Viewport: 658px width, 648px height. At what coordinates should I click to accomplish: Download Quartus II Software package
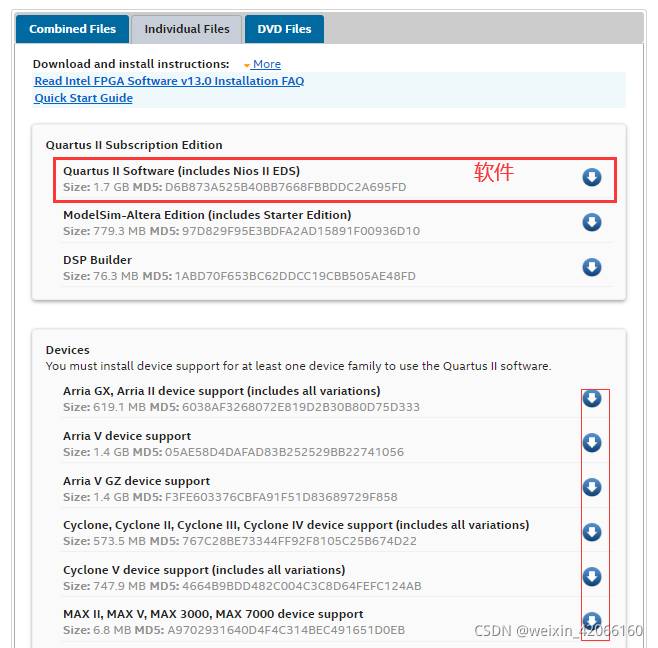(x=592, y=177)
